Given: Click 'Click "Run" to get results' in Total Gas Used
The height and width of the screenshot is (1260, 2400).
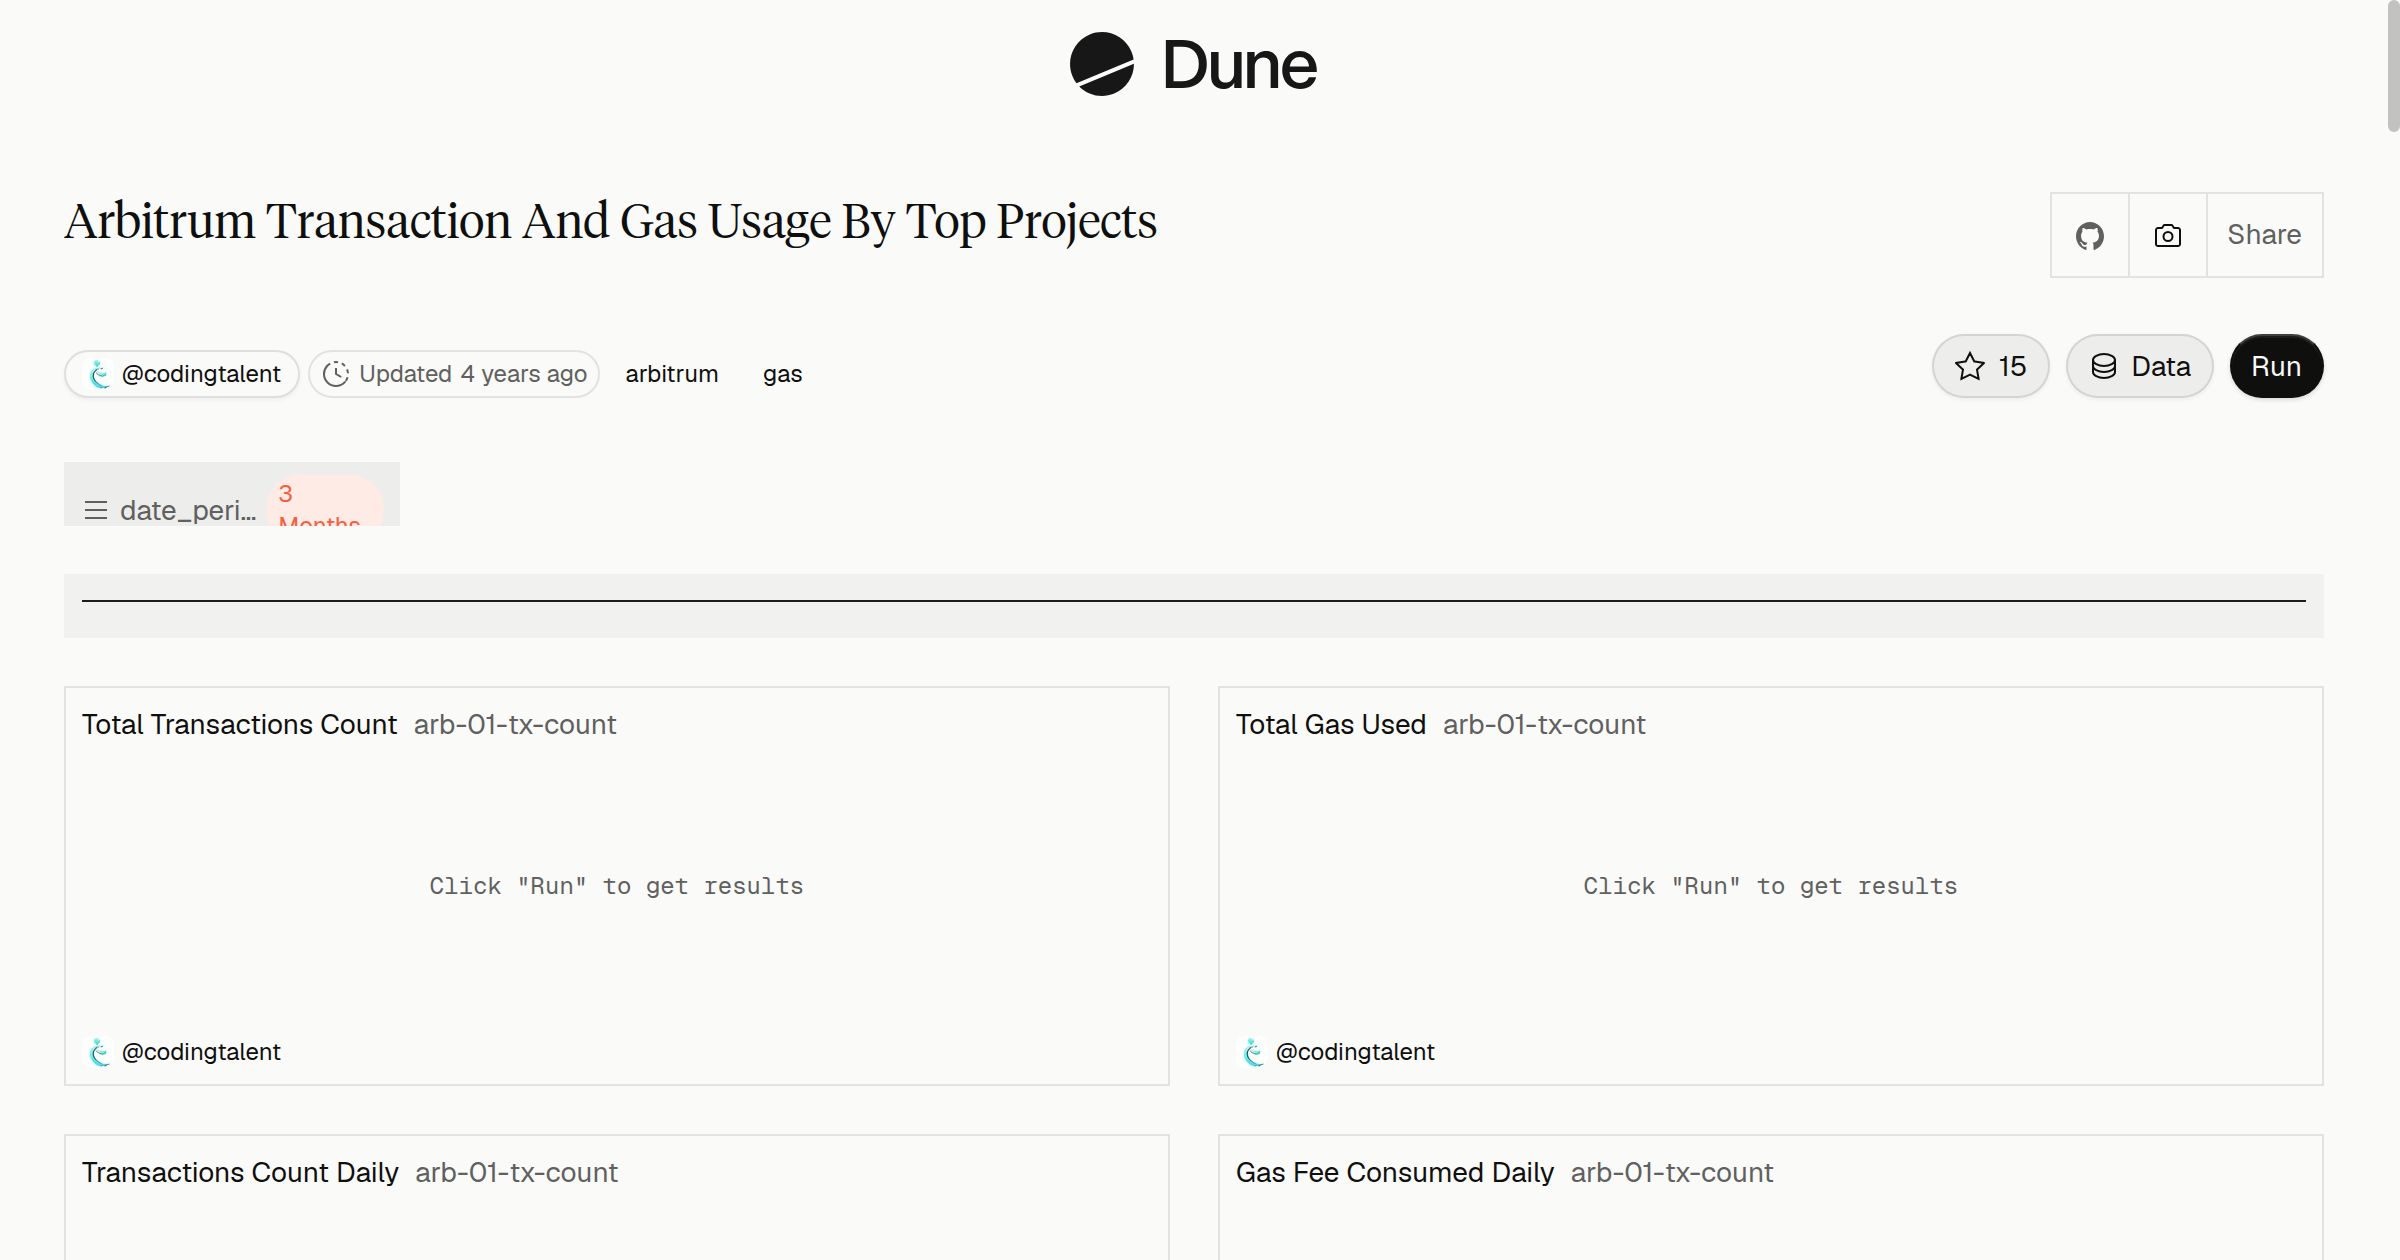Looking at the screenshot, I should 1770,886.
